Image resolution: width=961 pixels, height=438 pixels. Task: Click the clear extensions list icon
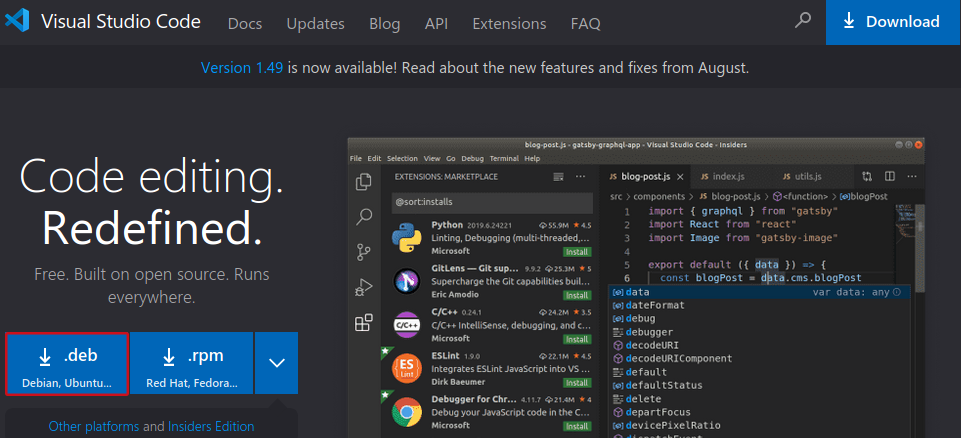pos(558,177)
